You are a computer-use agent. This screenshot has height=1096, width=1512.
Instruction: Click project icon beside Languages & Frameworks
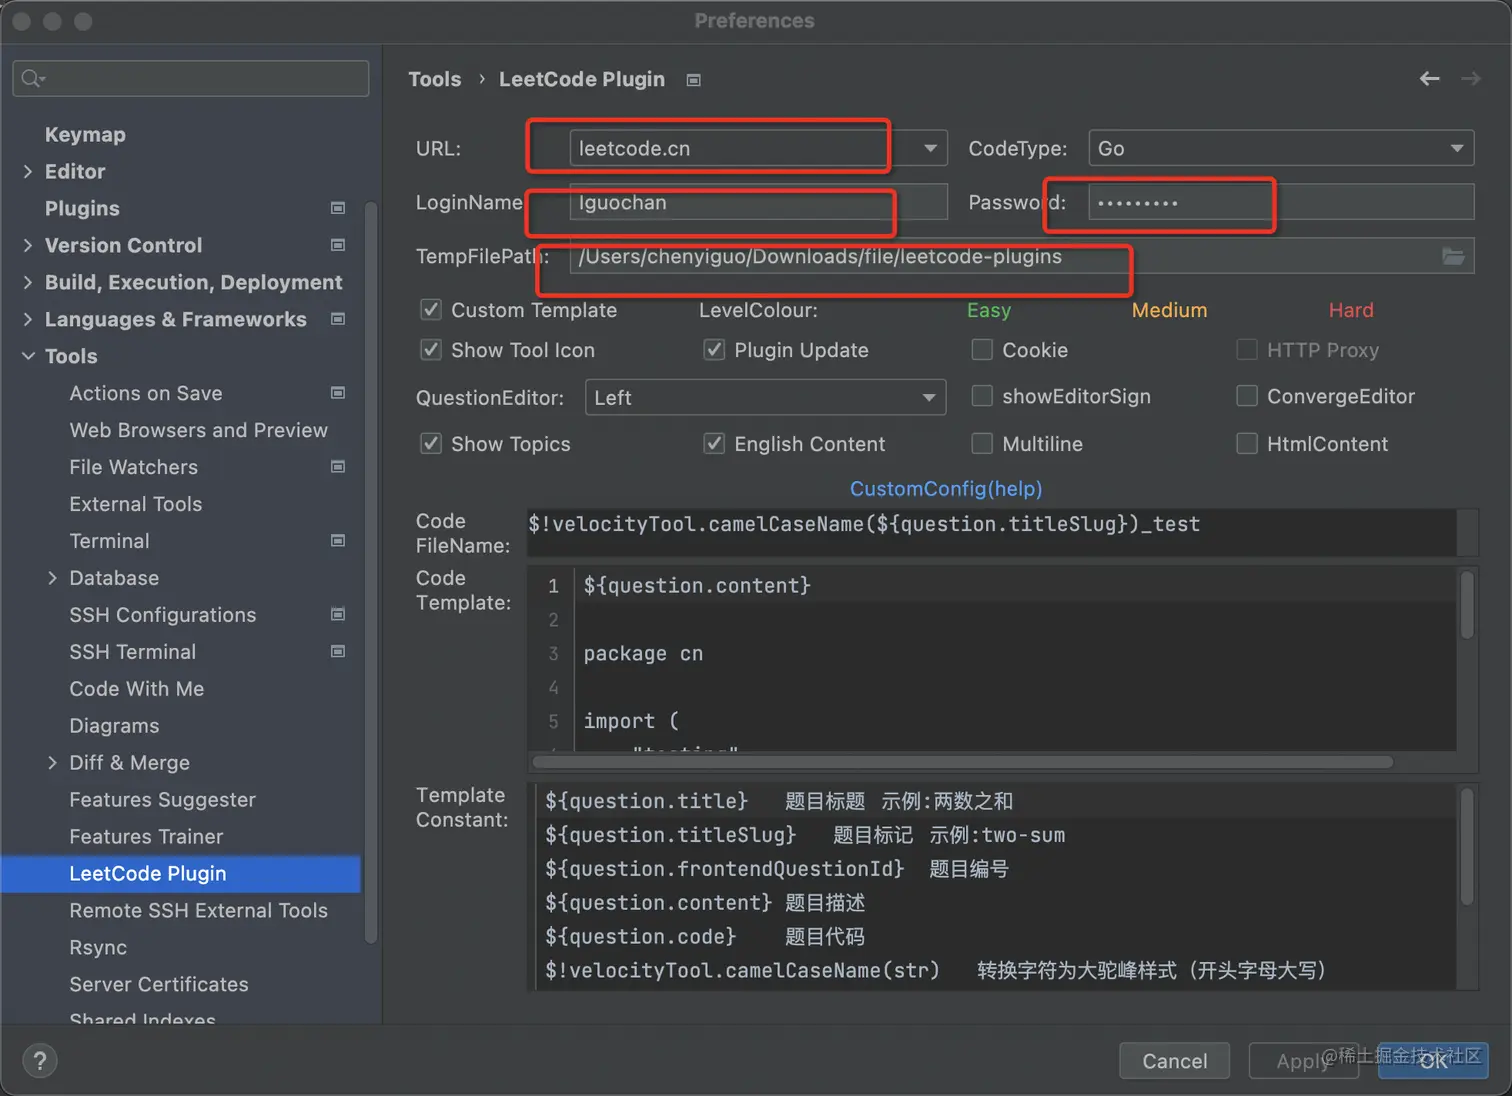tap(338, 319)
